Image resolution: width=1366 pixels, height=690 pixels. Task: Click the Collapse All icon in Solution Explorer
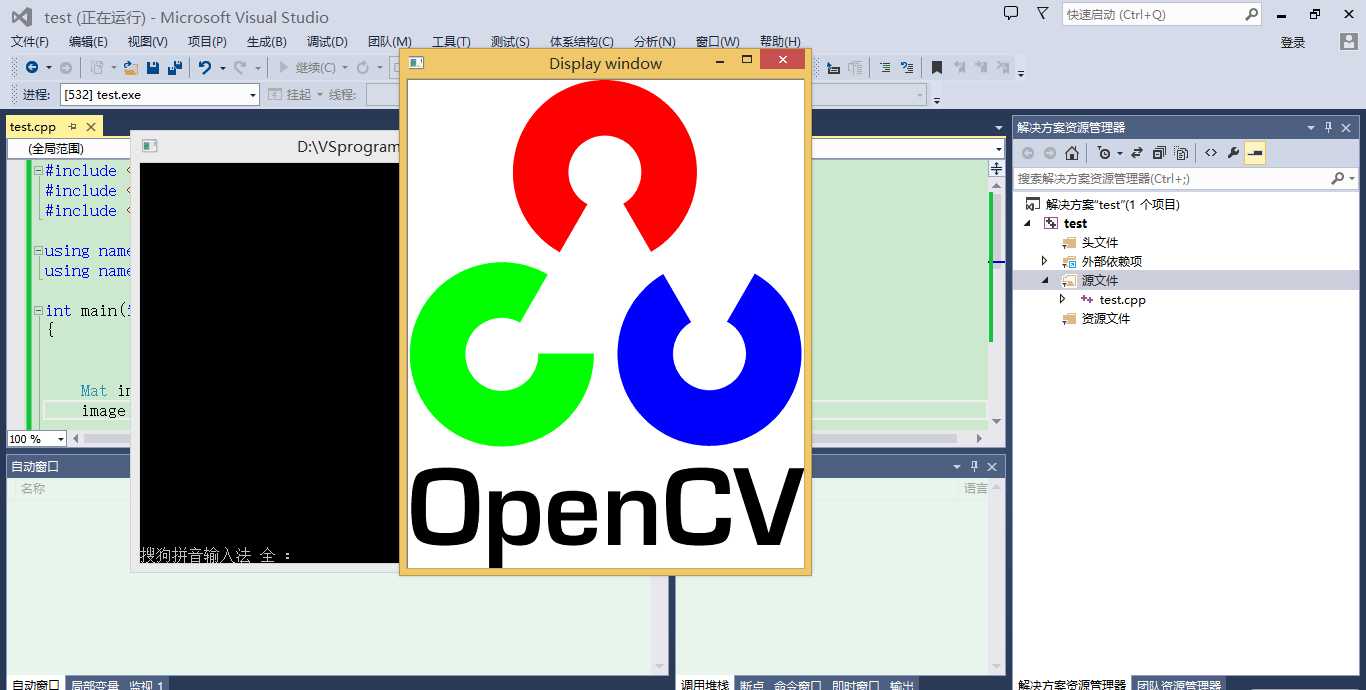(x=1159, y=153)
